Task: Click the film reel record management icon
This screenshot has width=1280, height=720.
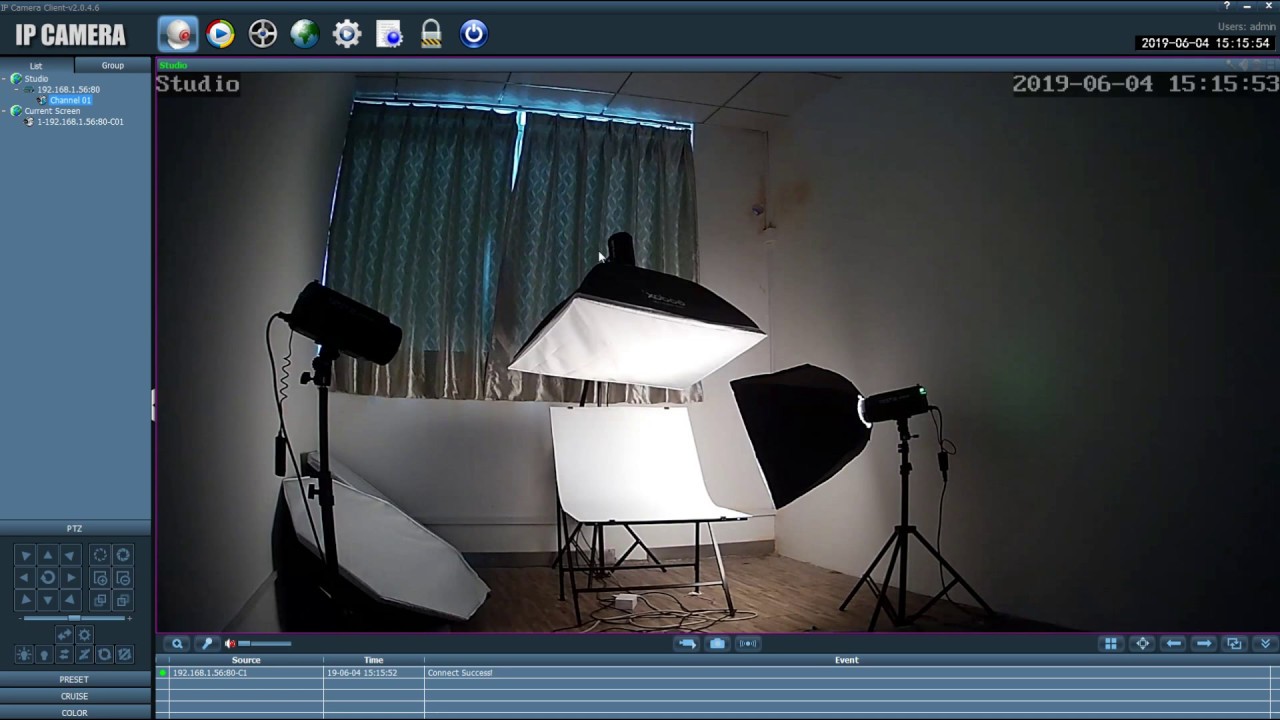Action: [262, 34]
